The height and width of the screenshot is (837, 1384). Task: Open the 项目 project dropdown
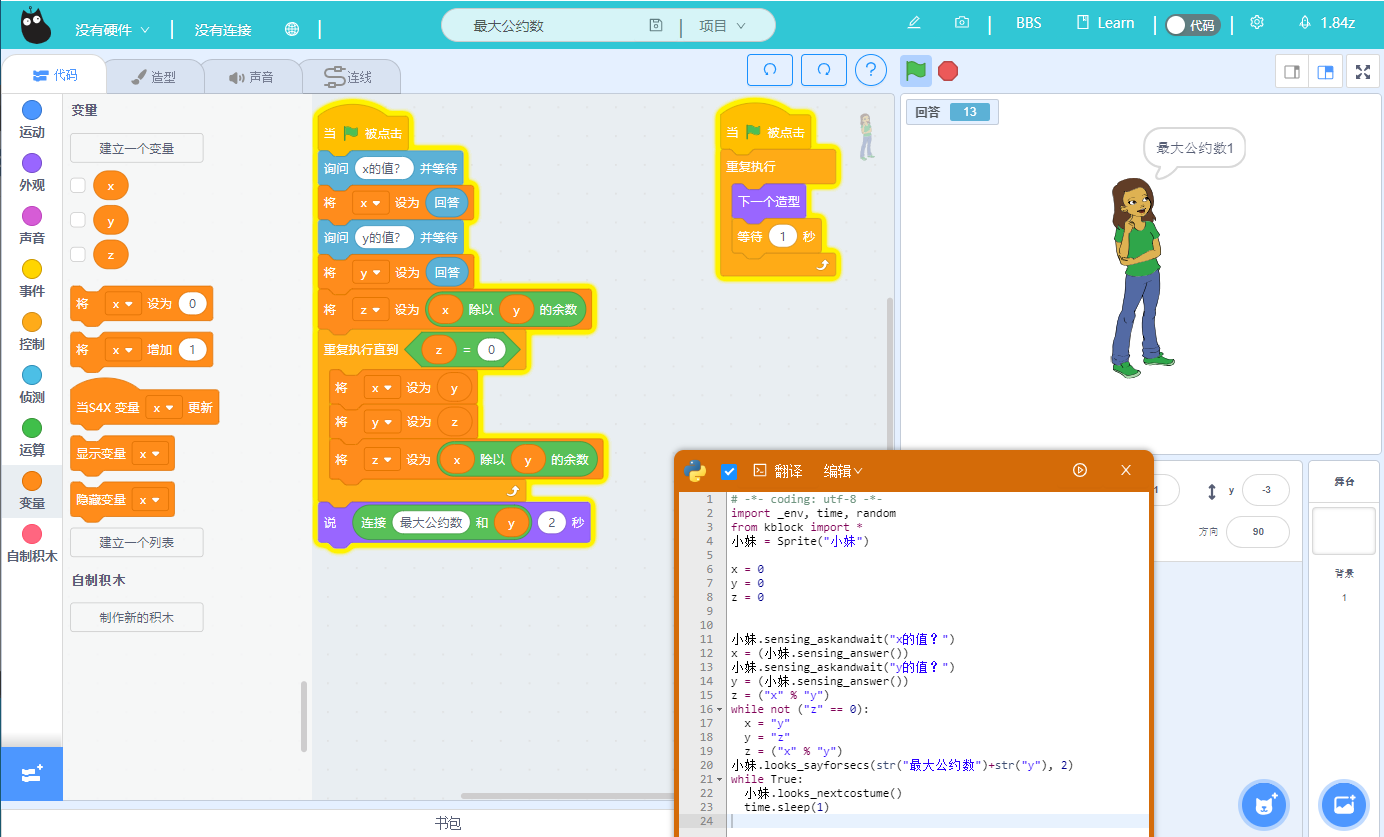point(722,26)
